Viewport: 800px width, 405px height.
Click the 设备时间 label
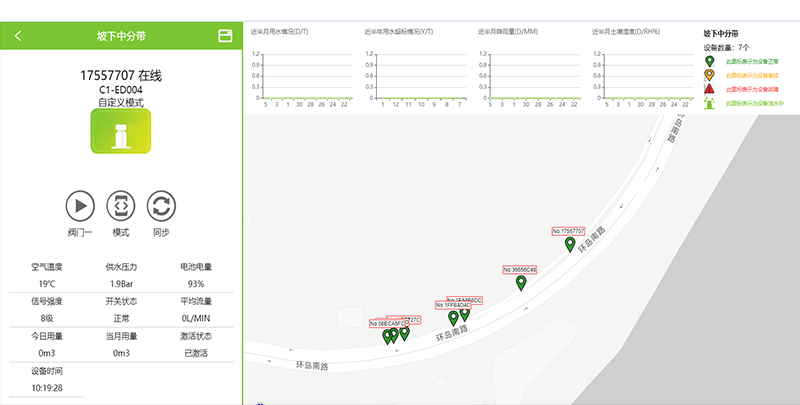tap(46, 371)
